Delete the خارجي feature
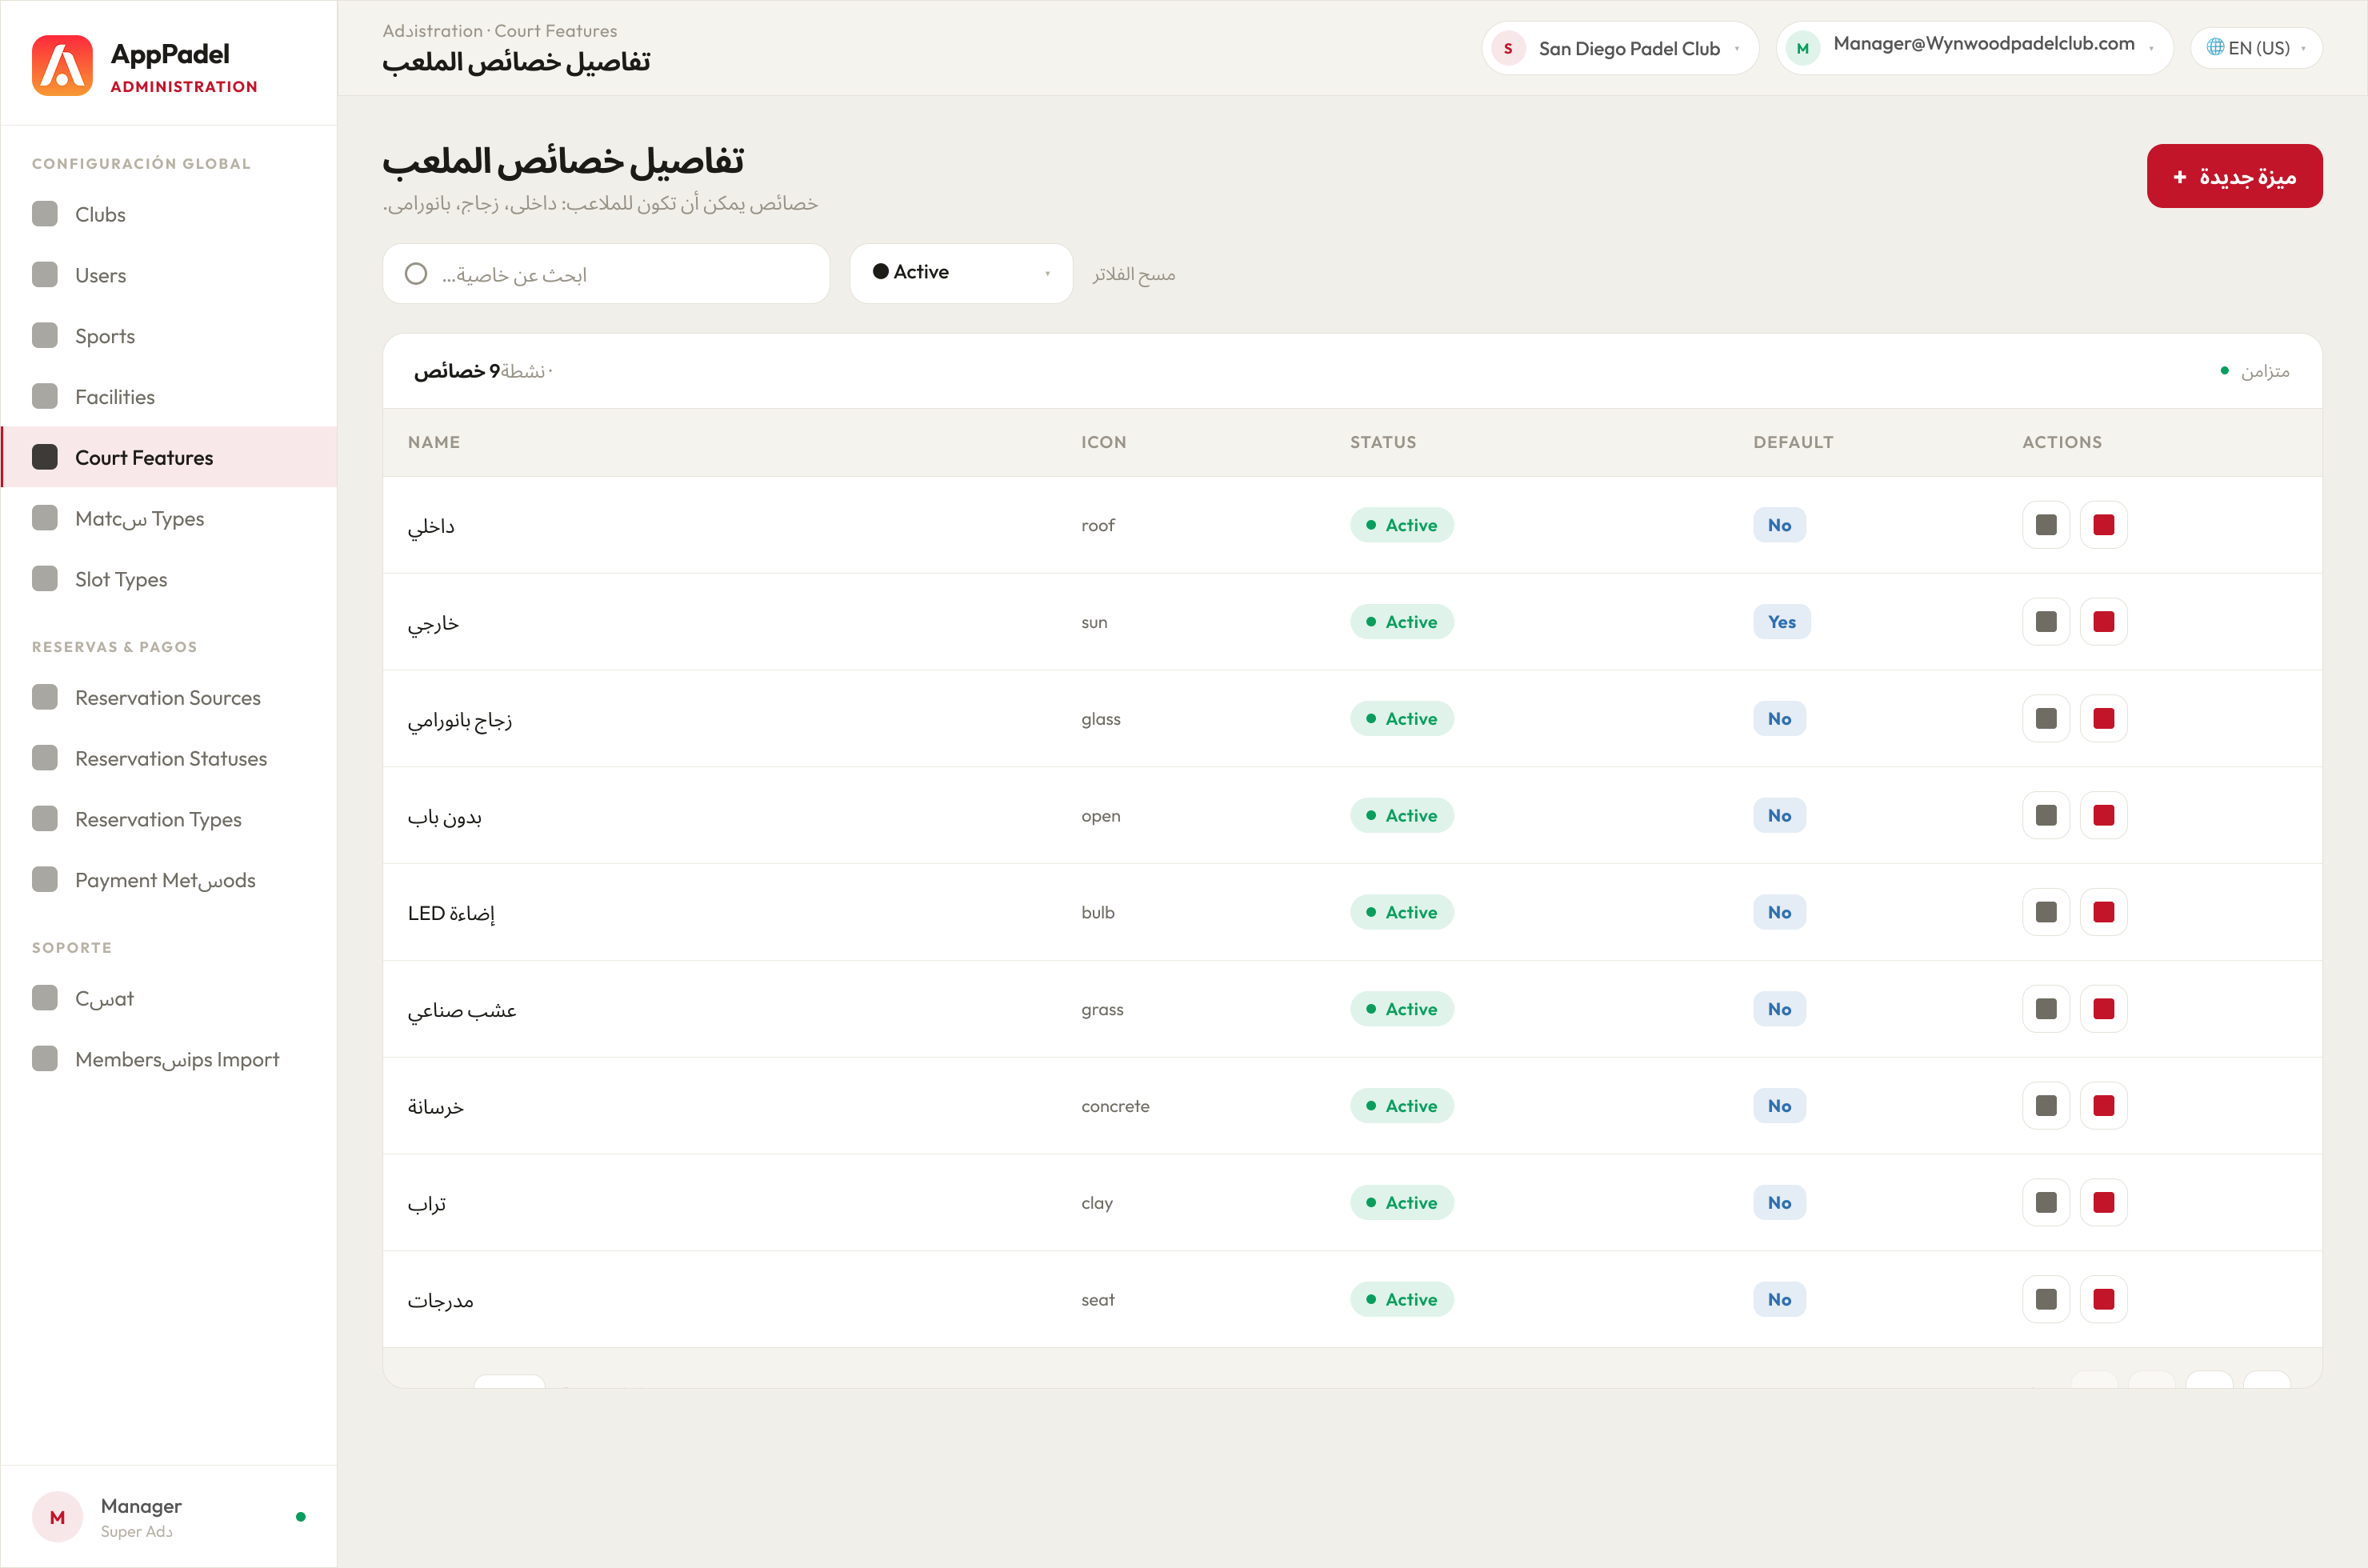 pos(2104,622)
